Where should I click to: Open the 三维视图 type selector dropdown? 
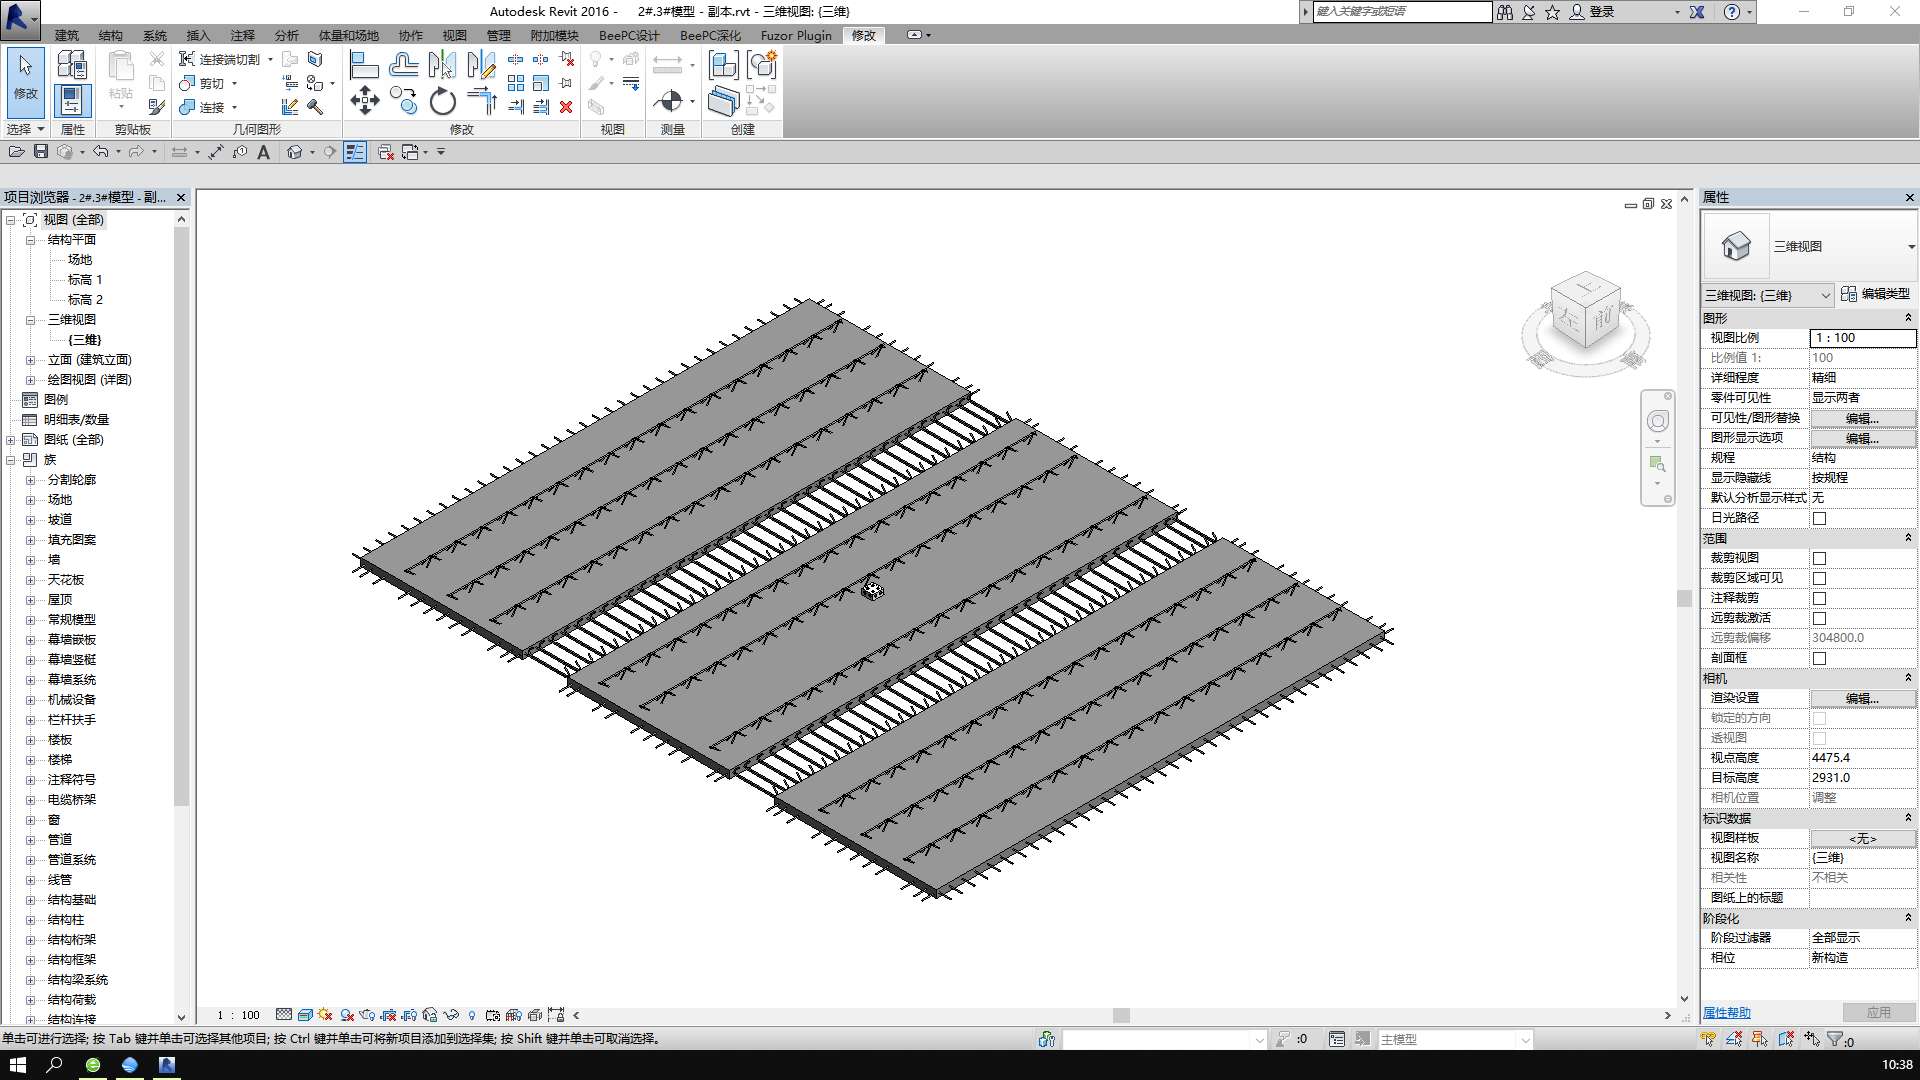[1910, 247]
